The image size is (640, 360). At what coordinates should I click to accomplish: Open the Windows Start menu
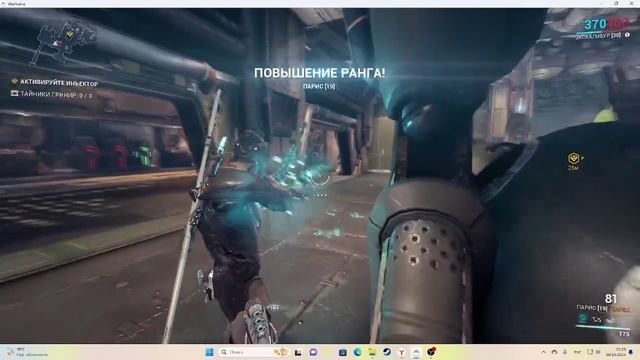(209, 352)
